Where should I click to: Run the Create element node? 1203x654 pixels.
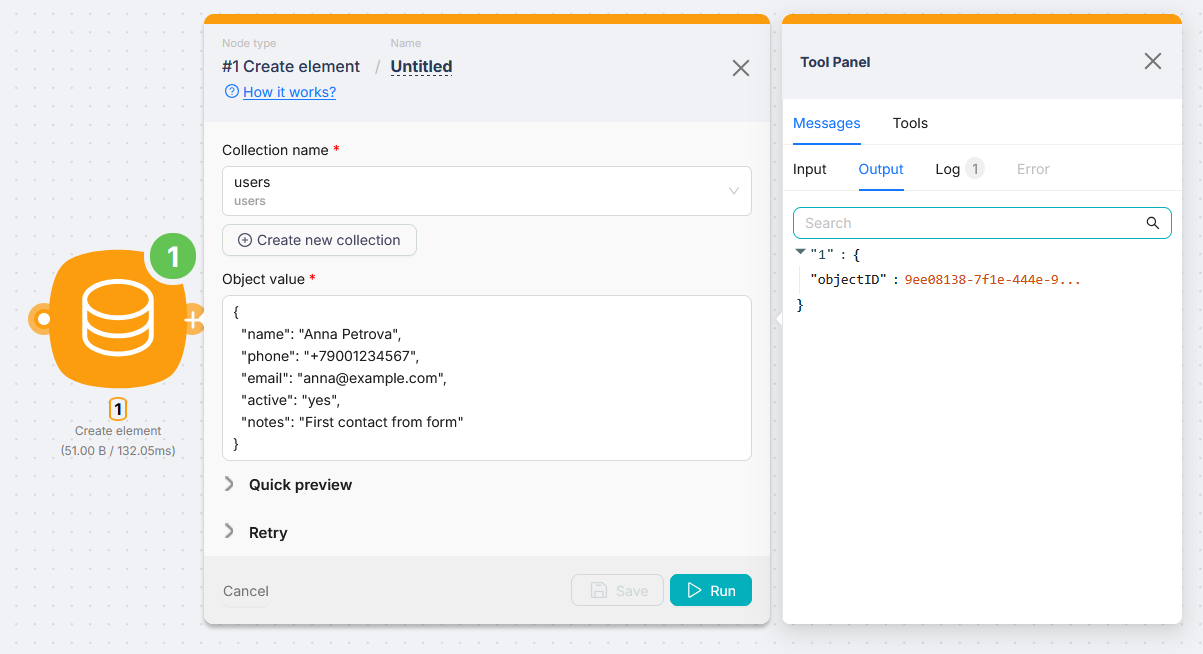(x=710, y=590)
